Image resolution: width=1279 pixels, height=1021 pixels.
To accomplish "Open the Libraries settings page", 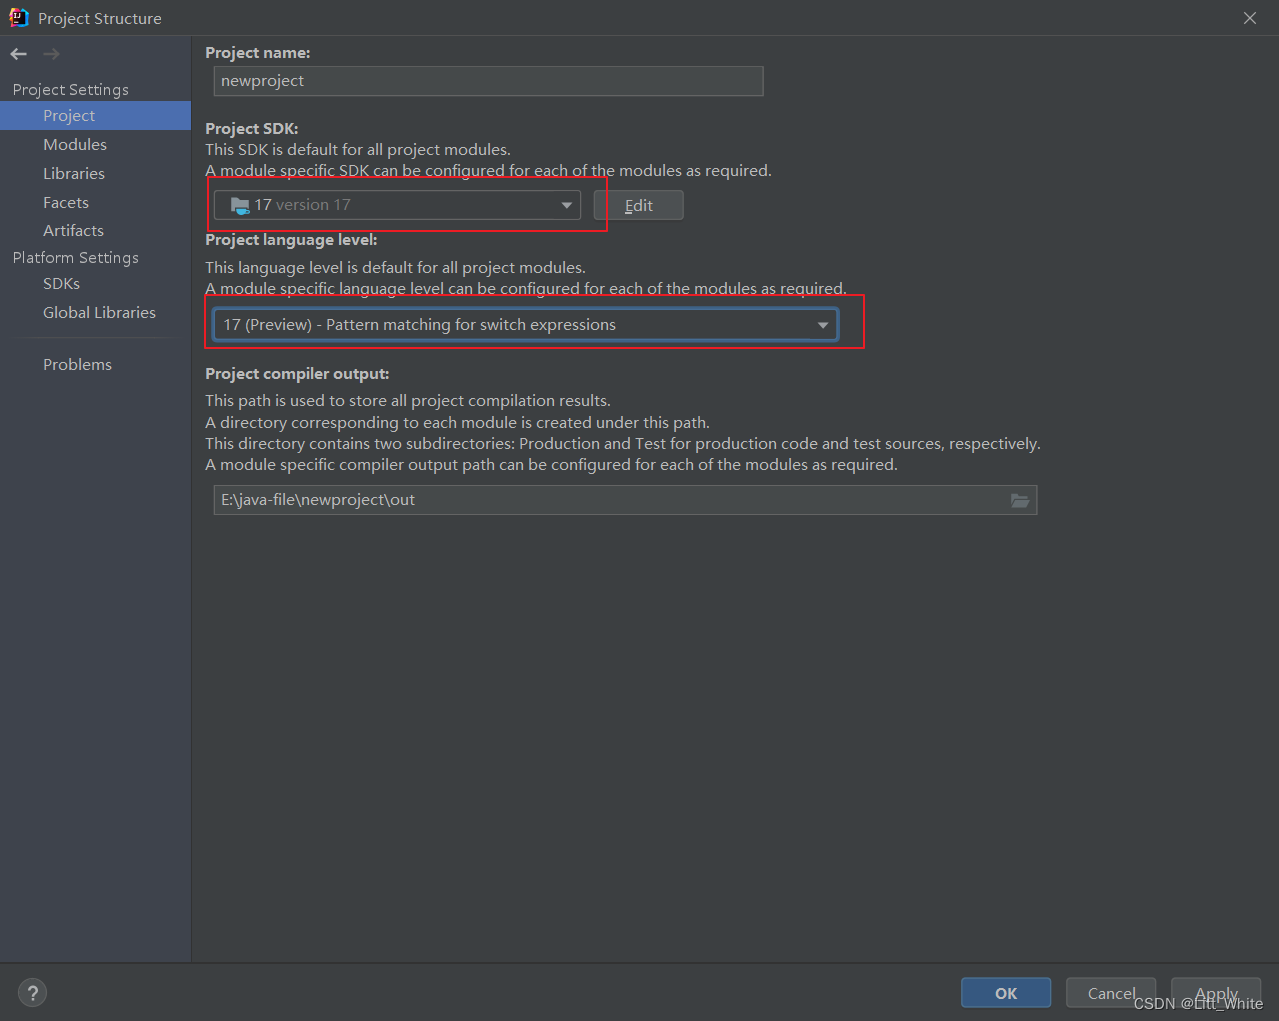I will pyautogui.click(x=95, y=174).
